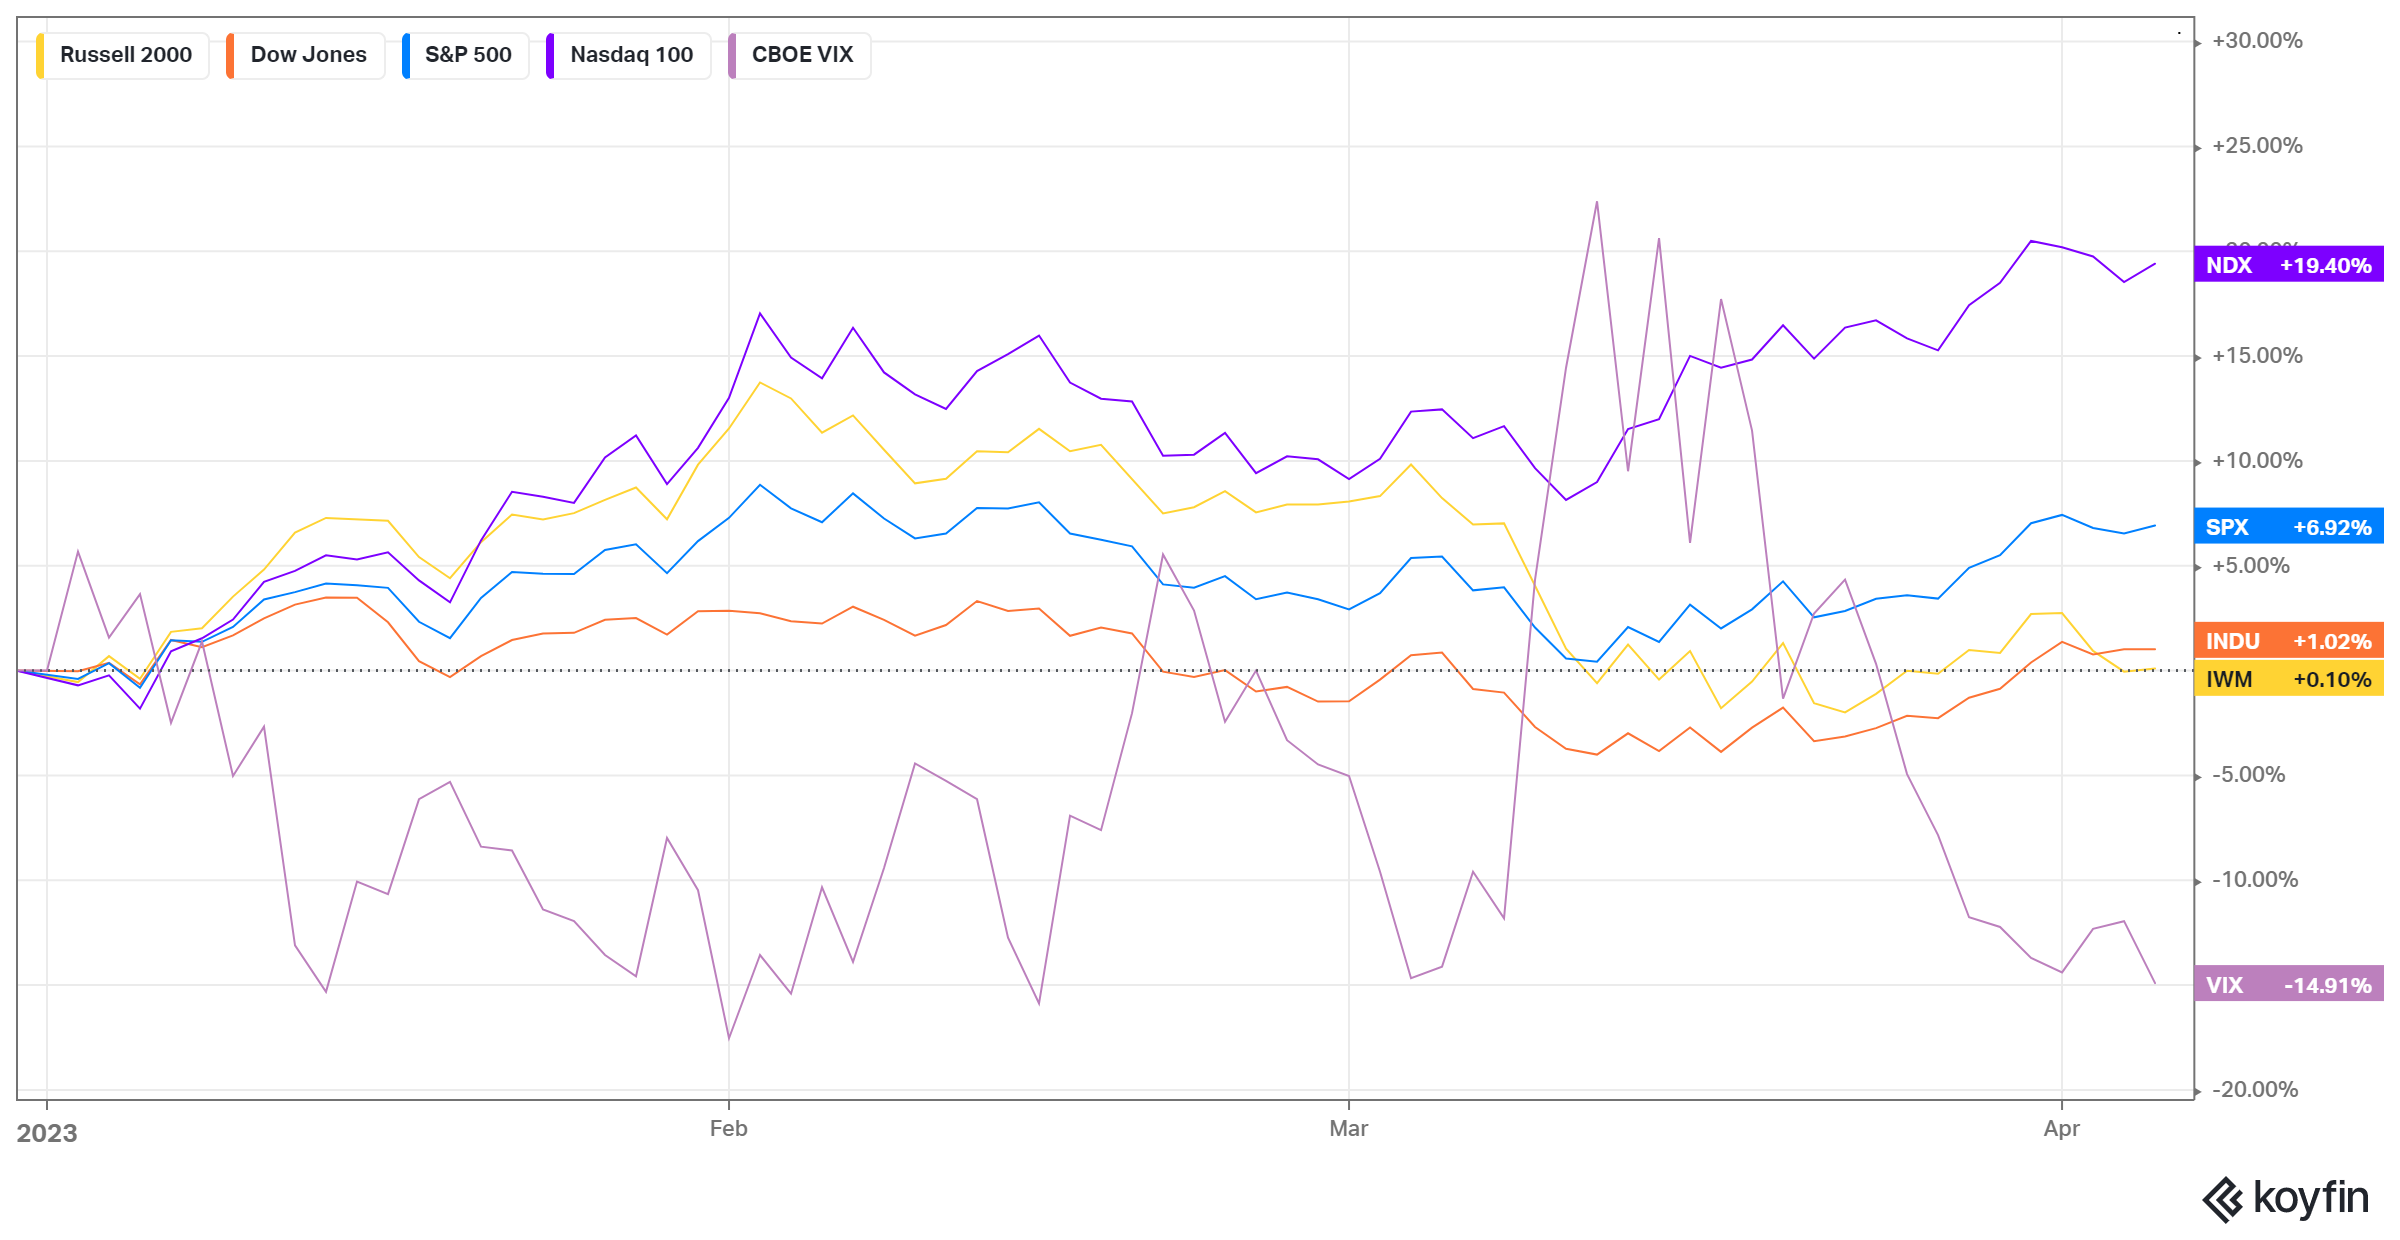Image resolution: width=2400 pixels, height=1240 pixels.
Task: Click the 2023 year label
Action: pos(47,1133)
